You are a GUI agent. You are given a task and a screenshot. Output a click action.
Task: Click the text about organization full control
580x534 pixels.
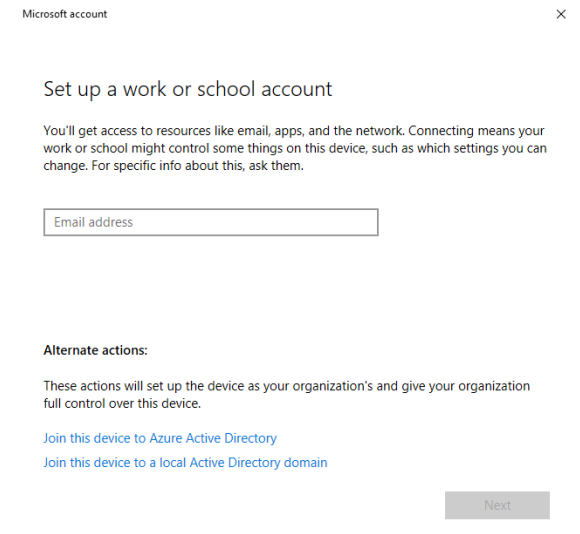[x=287, y=395]
